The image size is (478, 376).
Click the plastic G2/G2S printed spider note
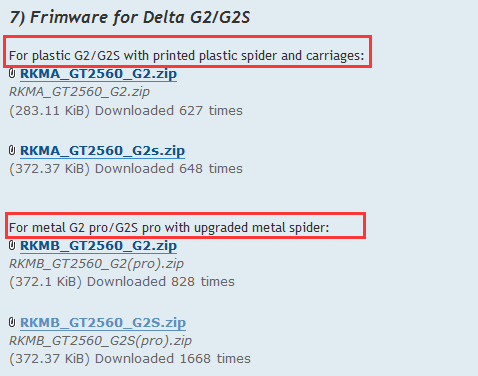tap(187, 56)
